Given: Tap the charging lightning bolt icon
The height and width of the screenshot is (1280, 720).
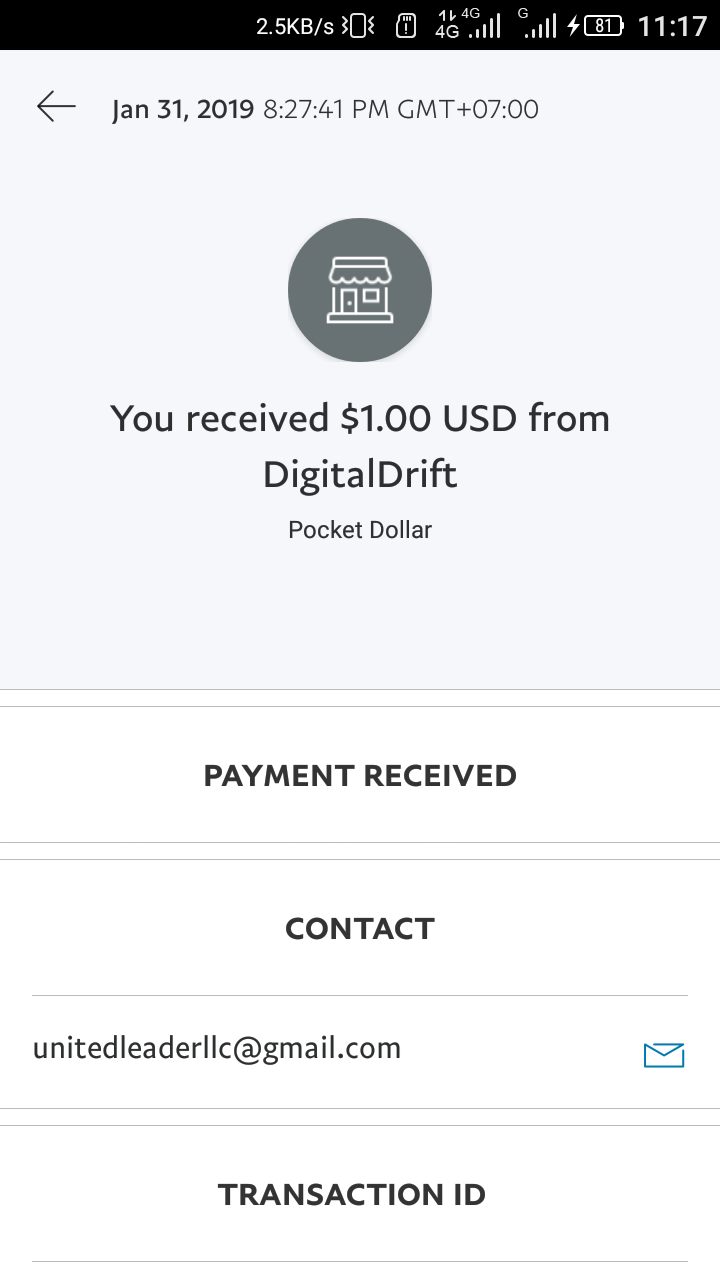Looking at the screenshot, I should tap(573, 26).
